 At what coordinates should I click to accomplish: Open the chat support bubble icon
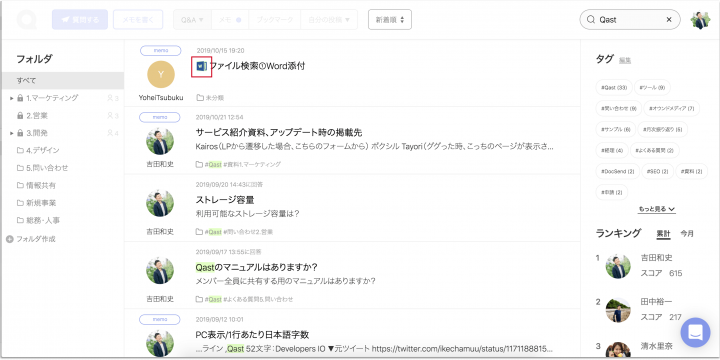(695, 332)
